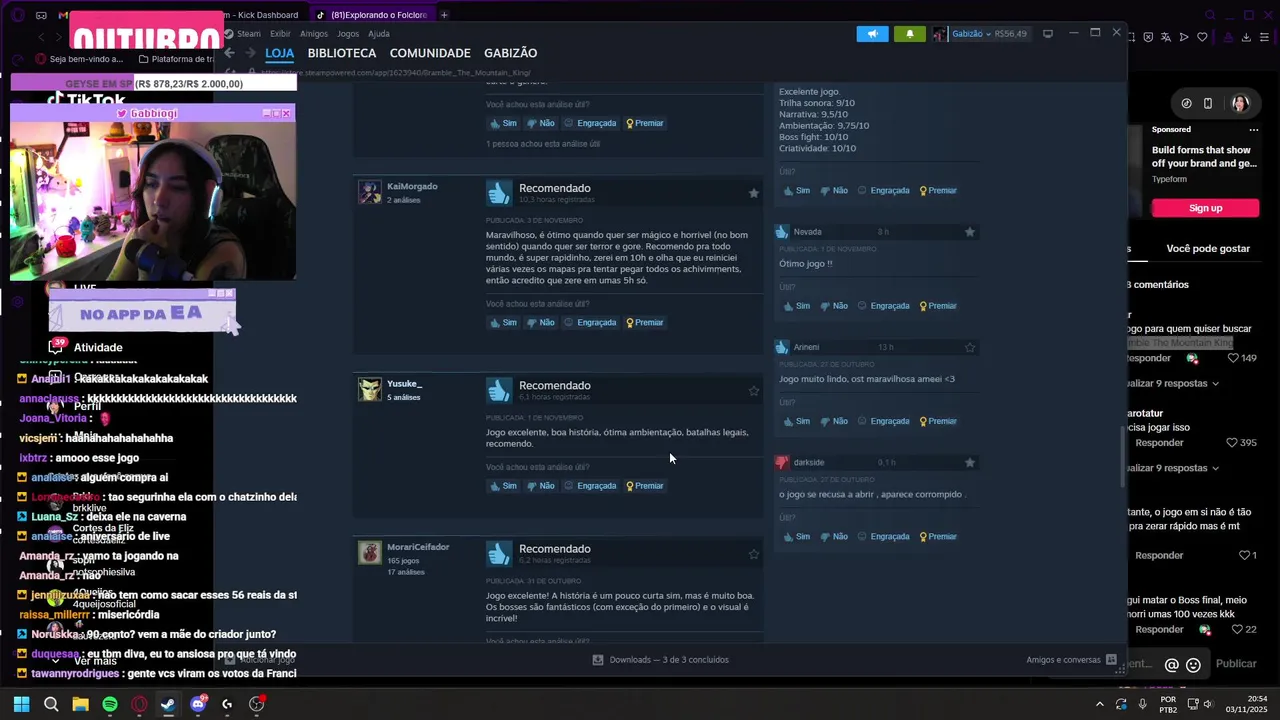Image resolution: width=1280 pixels, height=720 pixels.
Task: Select 'Você pode gostar' tab in TikTok
Action: (x=1208, y=249)
